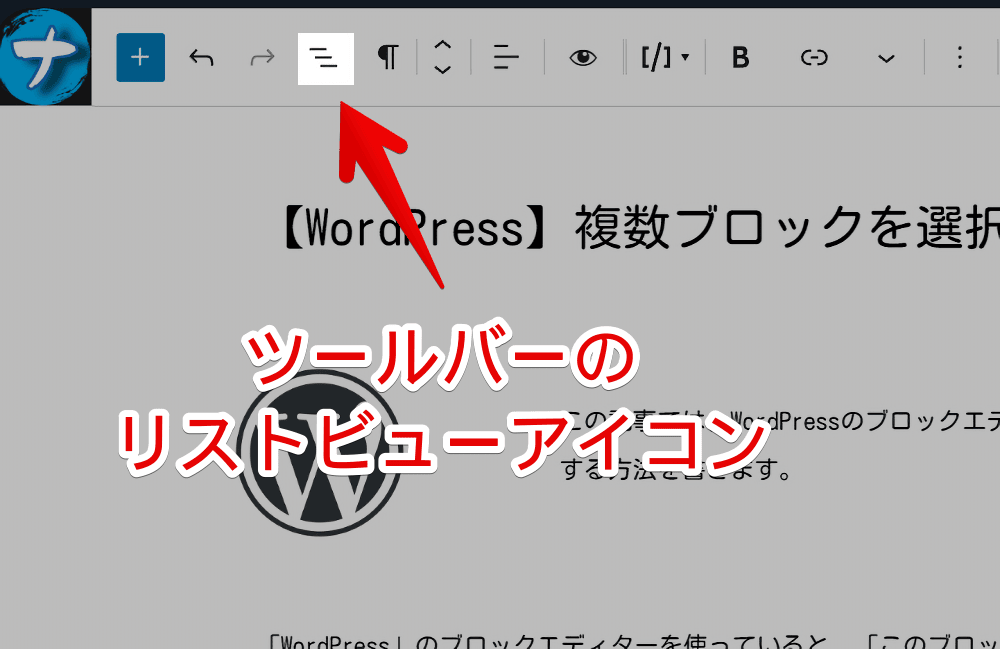The image size is (1000, 649).
Task: Toggle the highlighted list view panel
Action: [325, 57]
